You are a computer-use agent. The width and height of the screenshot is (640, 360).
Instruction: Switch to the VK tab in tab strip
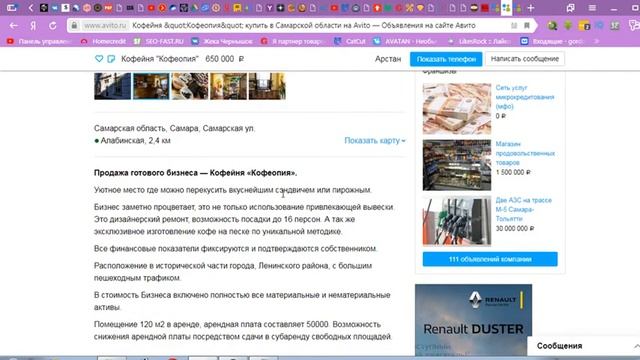point(55,8)
